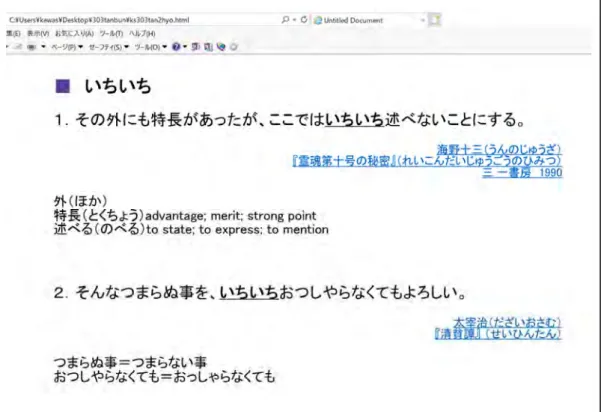Click the Internet Explorer icon on Untitled Document tab
This screenshot has height=412, width=601.
tap(317, 20)
